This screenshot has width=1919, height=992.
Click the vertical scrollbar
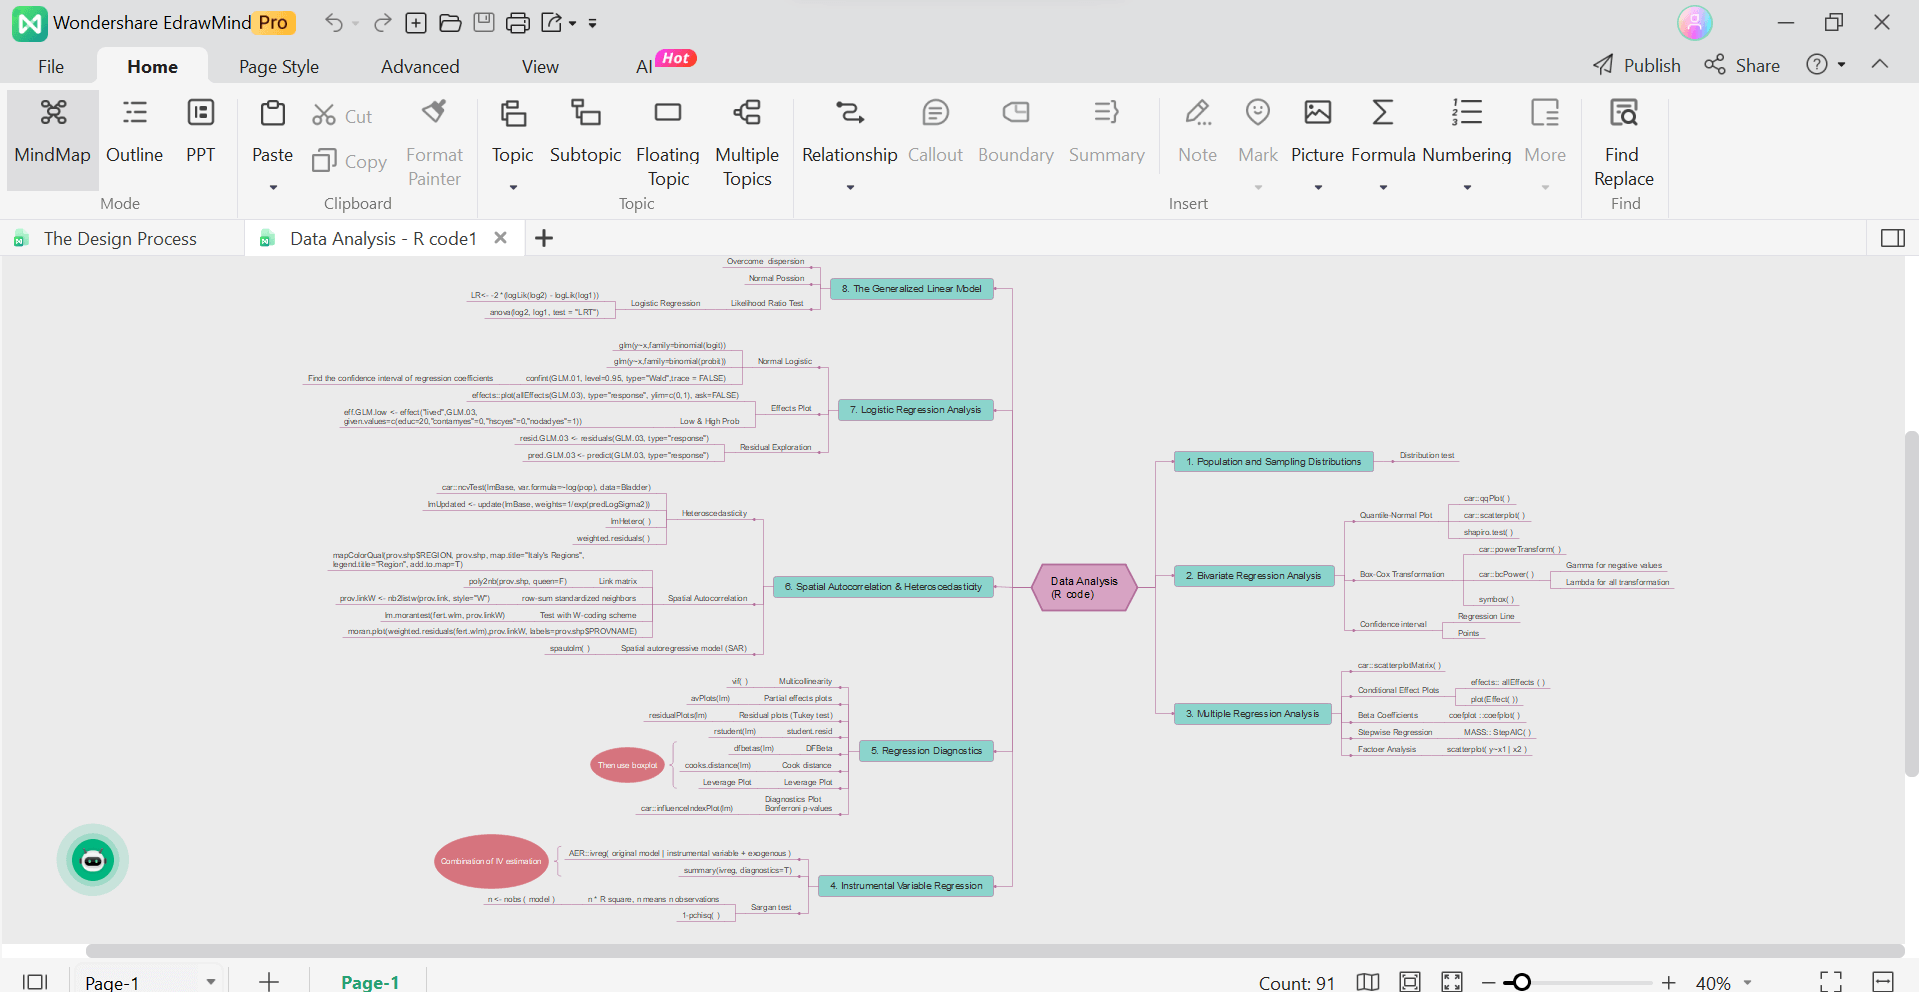click(1912, 603)
